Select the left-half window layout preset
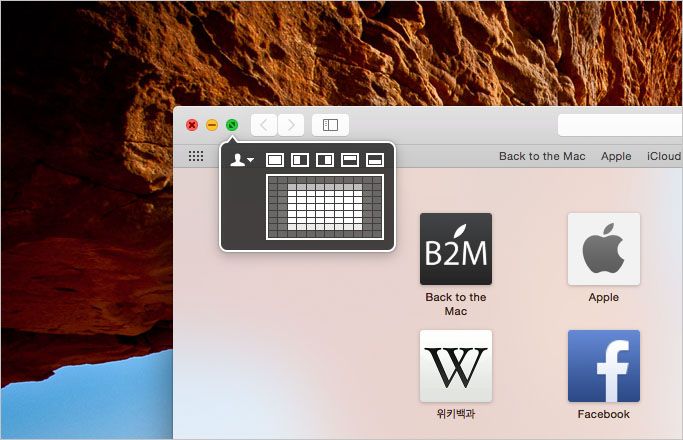This screenshot has height=440, width=683. pyautogui.click(x=300, y=160)
